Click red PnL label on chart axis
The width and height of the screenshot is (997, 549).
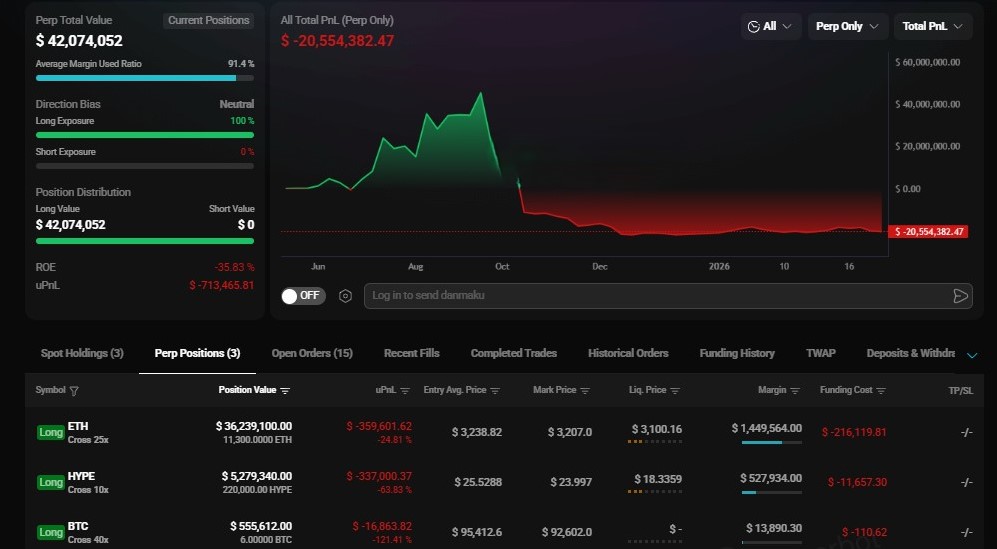pos(928,232)
